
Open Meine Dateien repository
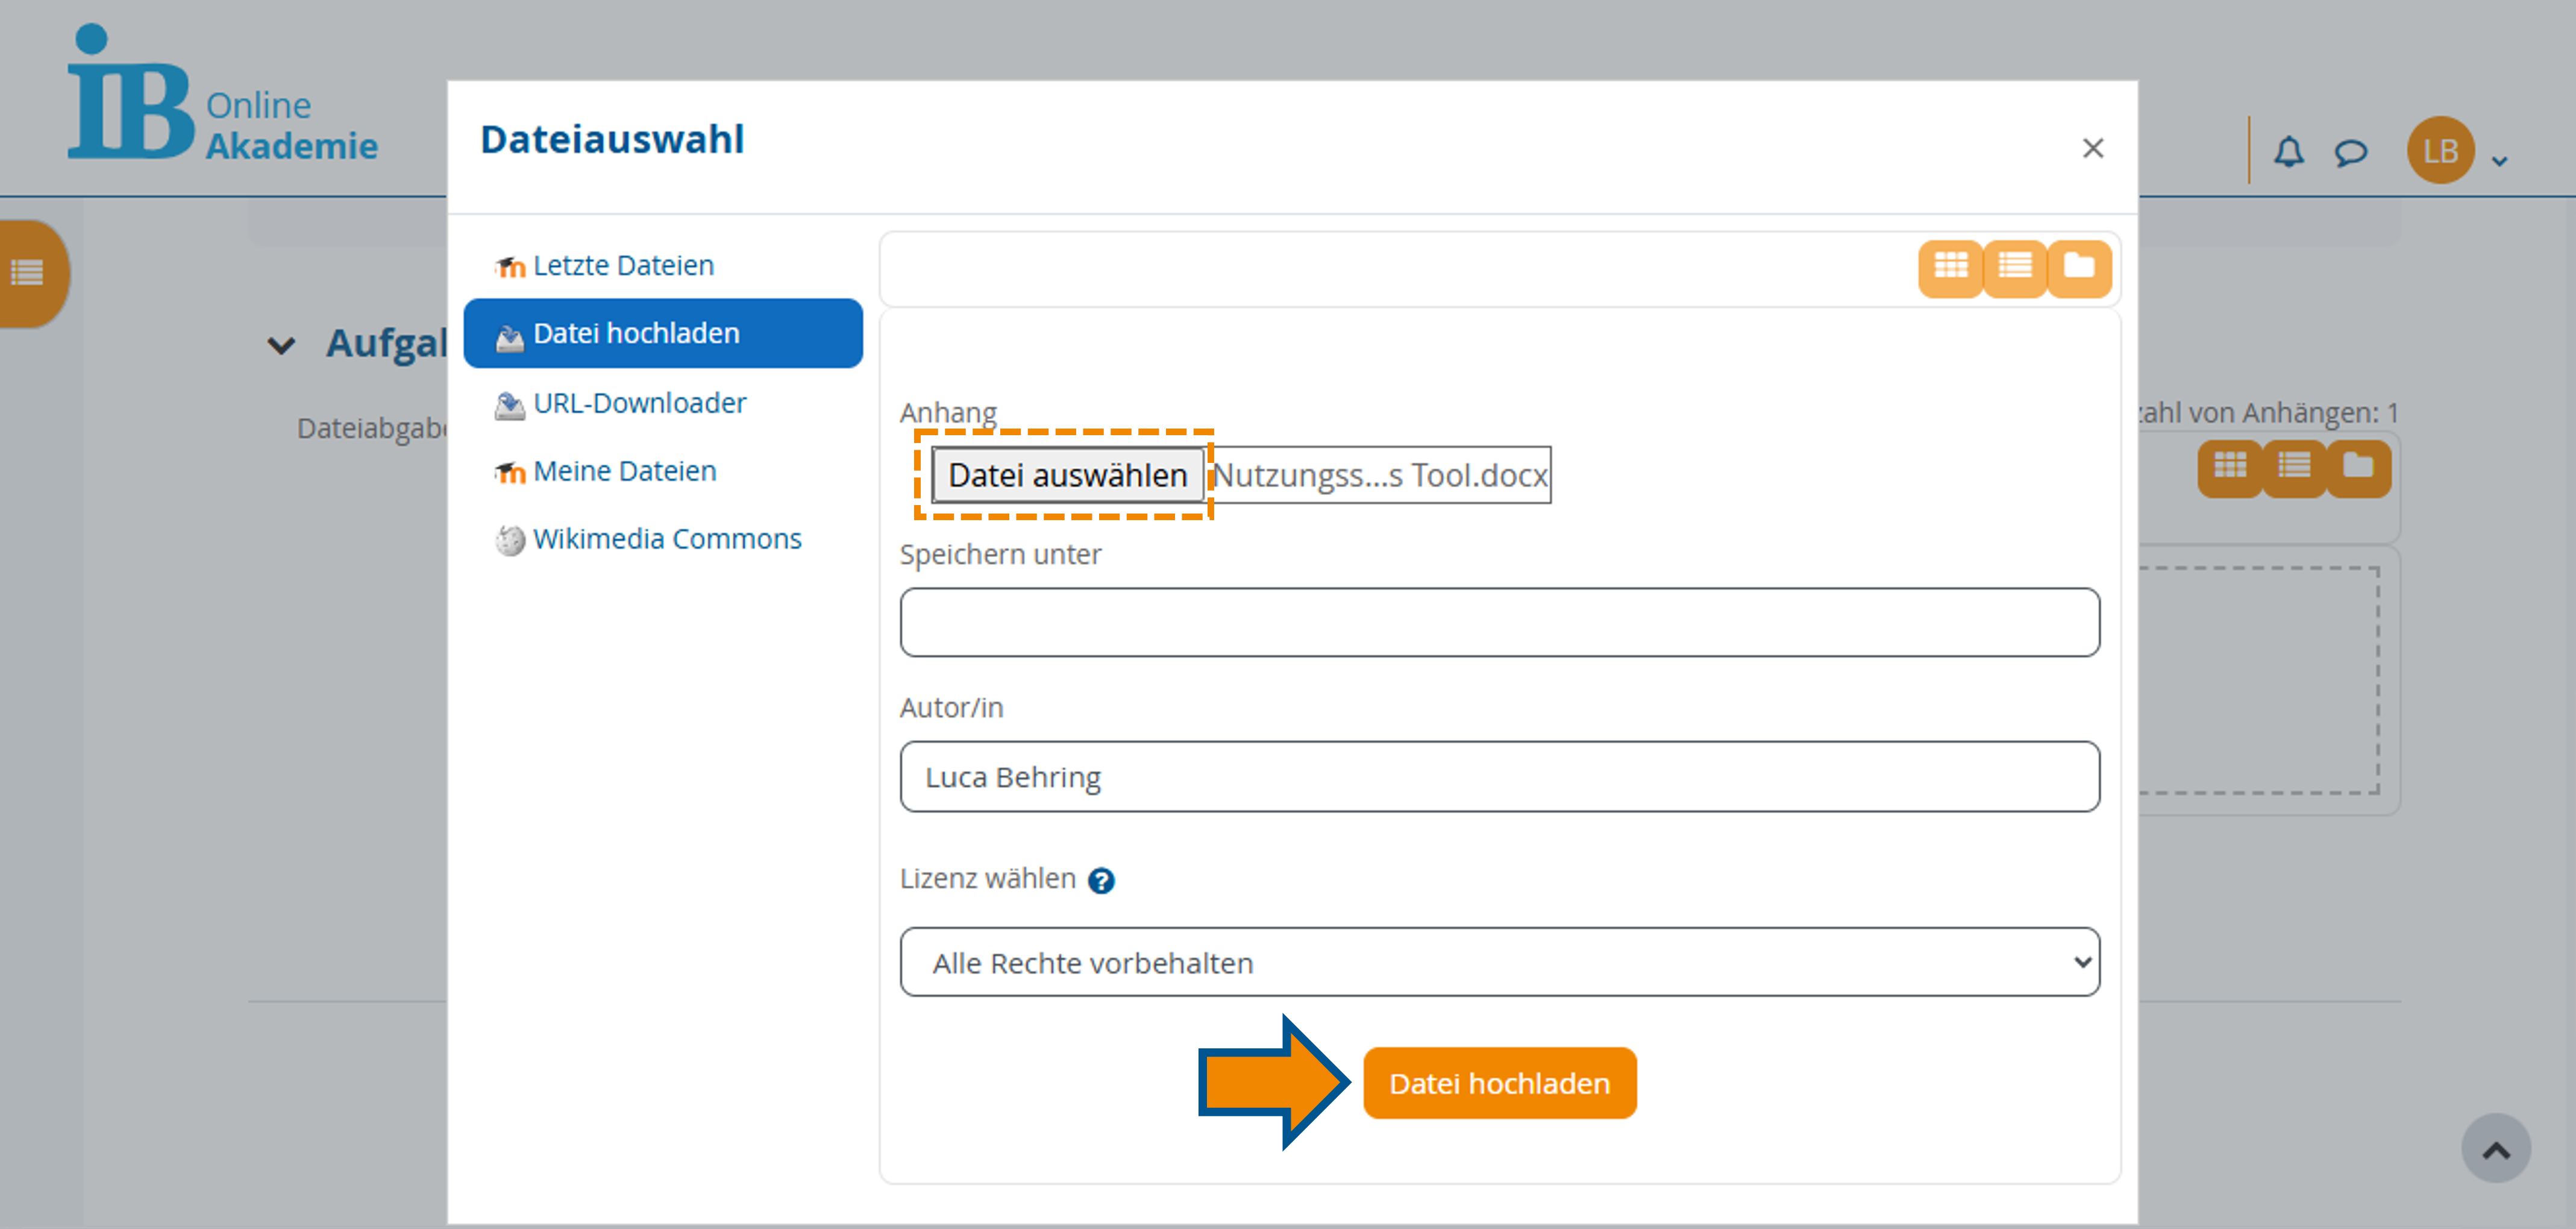pyautogui.click(x=624, y=470)
